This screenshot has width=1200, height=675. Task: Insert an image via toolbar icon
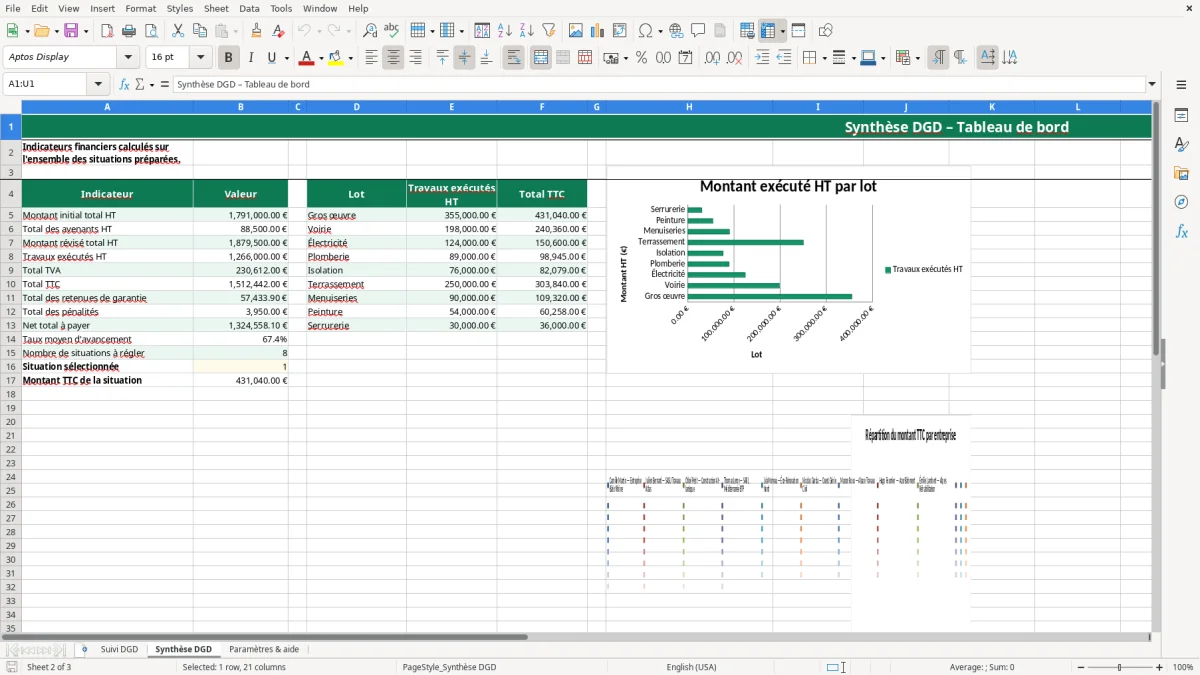point(576,31)
